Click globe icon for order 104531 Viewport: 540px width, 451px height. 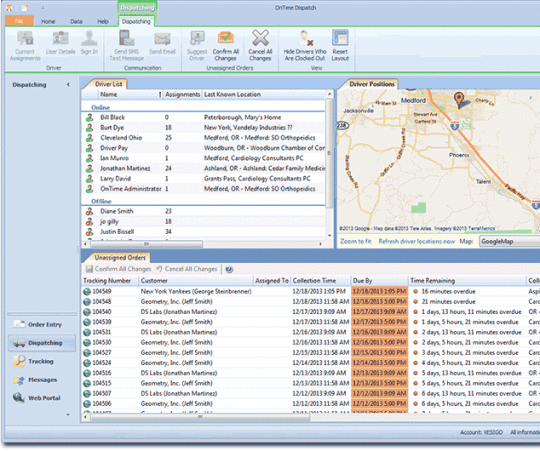click(x=87, y=333)
